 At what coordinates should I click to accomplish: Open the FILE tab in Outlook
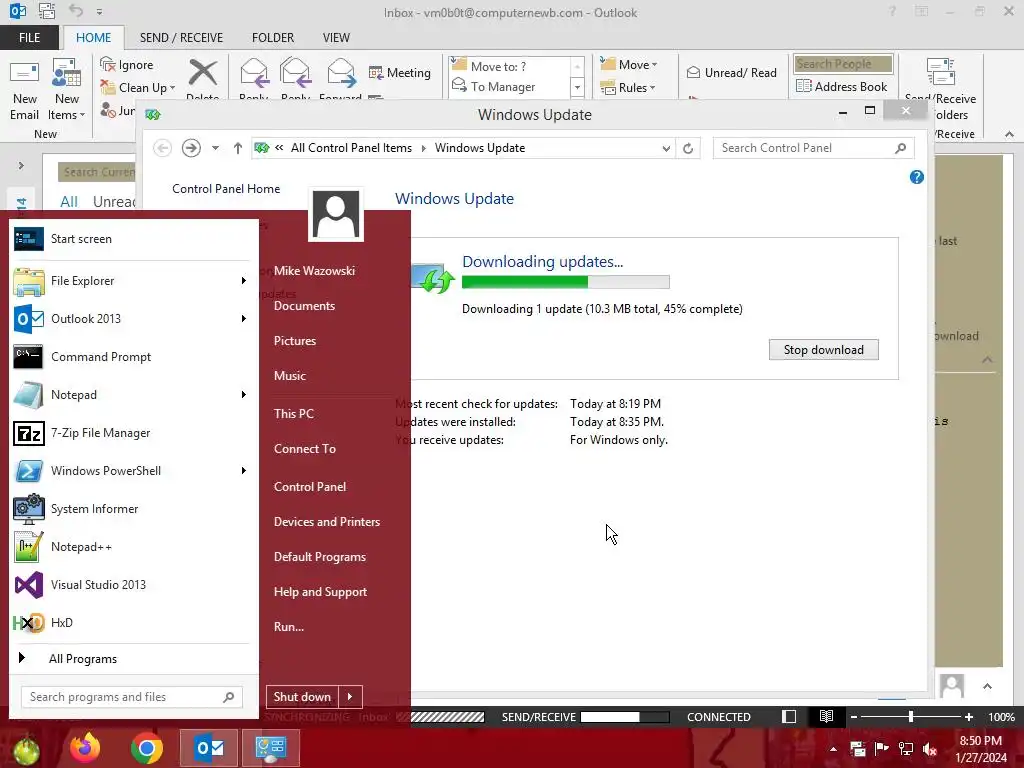29,38
